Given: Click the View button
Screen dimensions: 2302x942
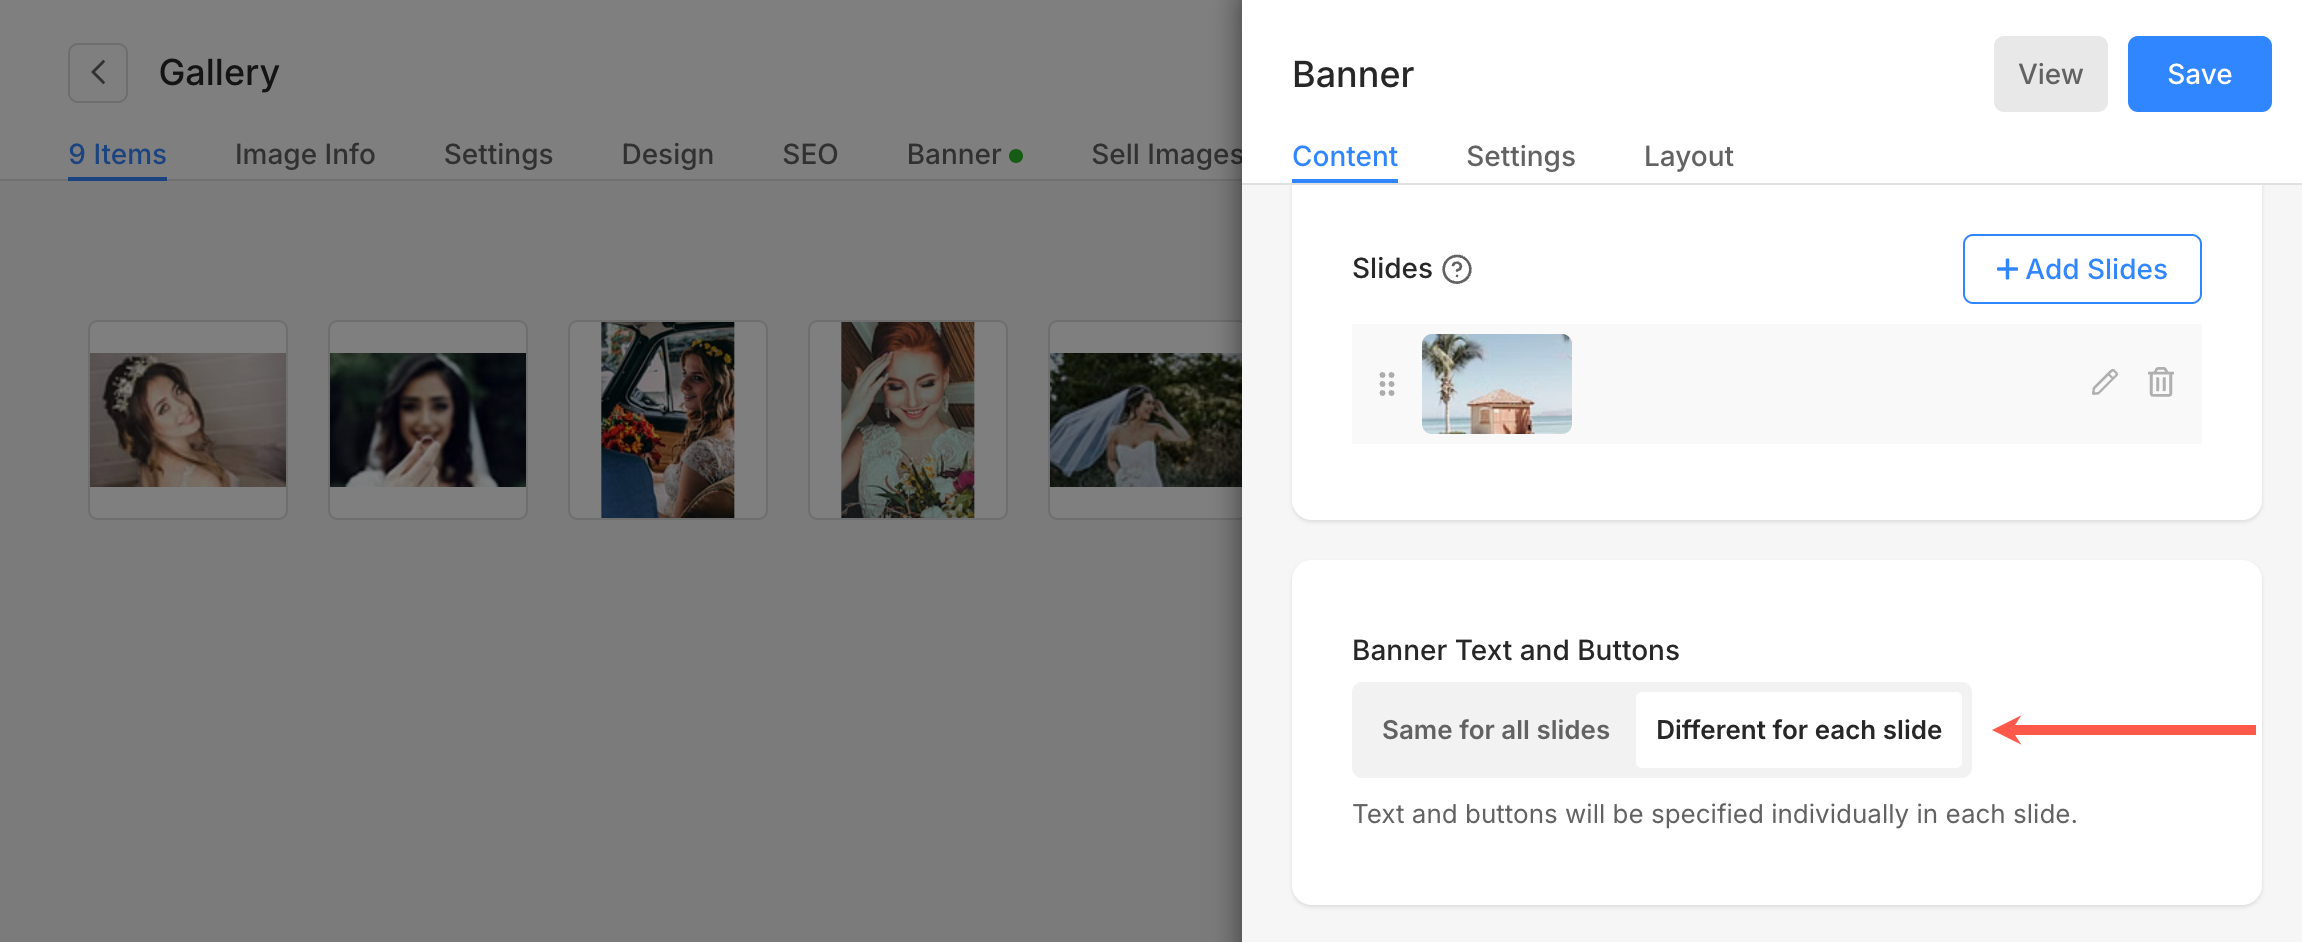Looking at the screenshot, I should (2050, 74).
